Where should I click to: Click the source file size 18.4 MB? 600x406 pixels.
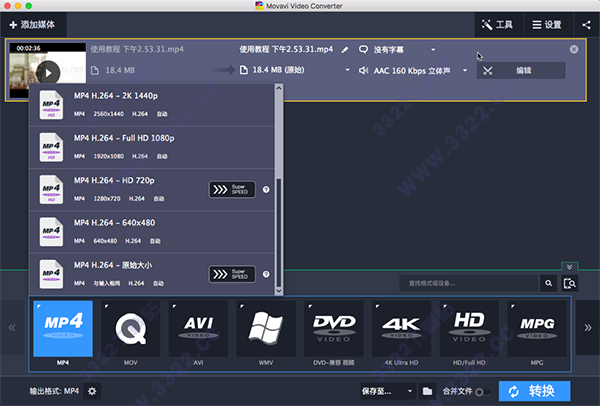point(120,70)
